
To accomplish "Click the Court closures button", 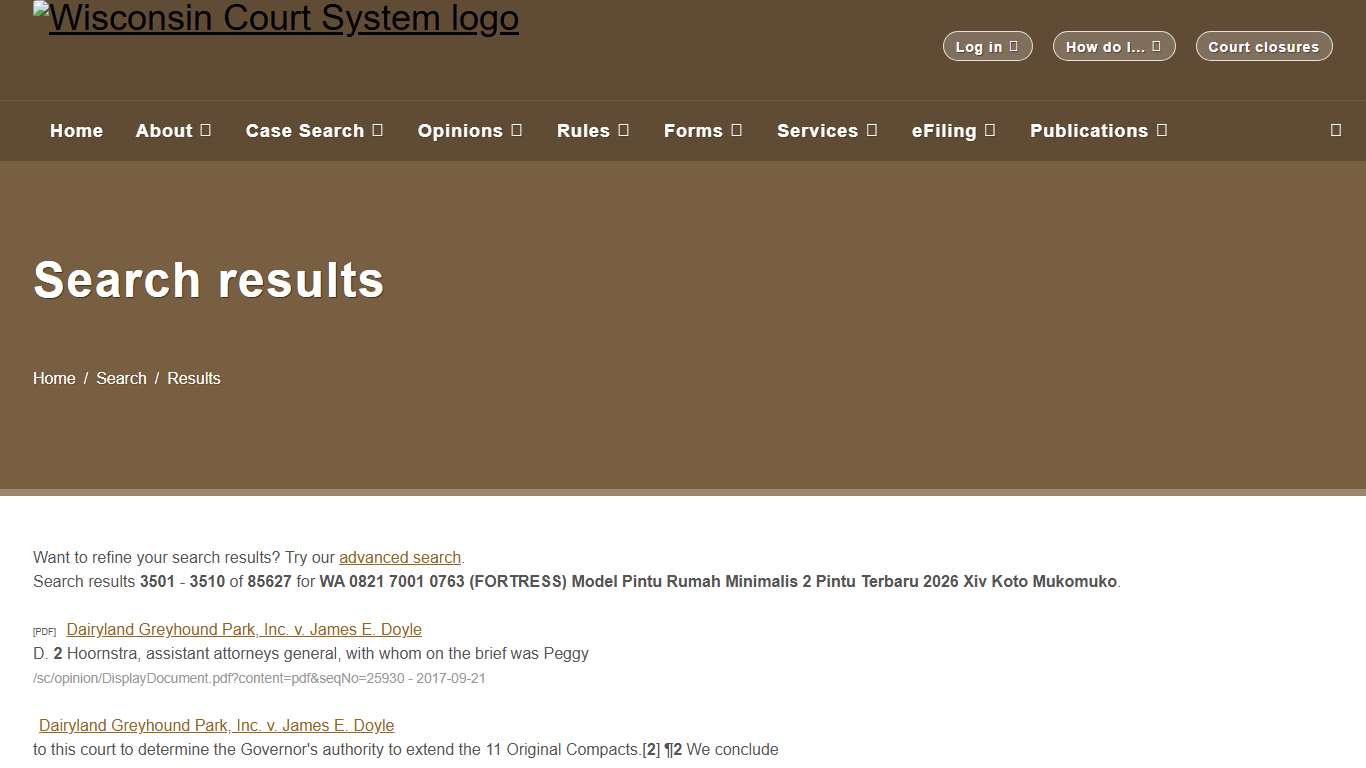I will click(x=1263, y=46).
